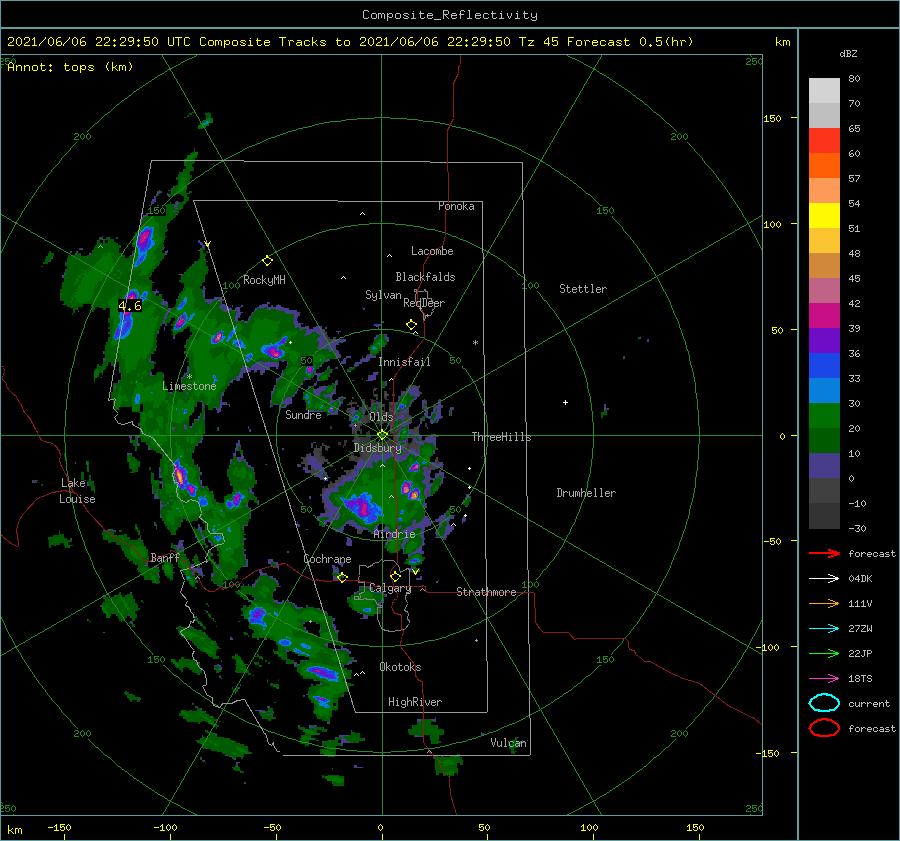
Task: Click the Ponoka label
Action: point(456,206)
